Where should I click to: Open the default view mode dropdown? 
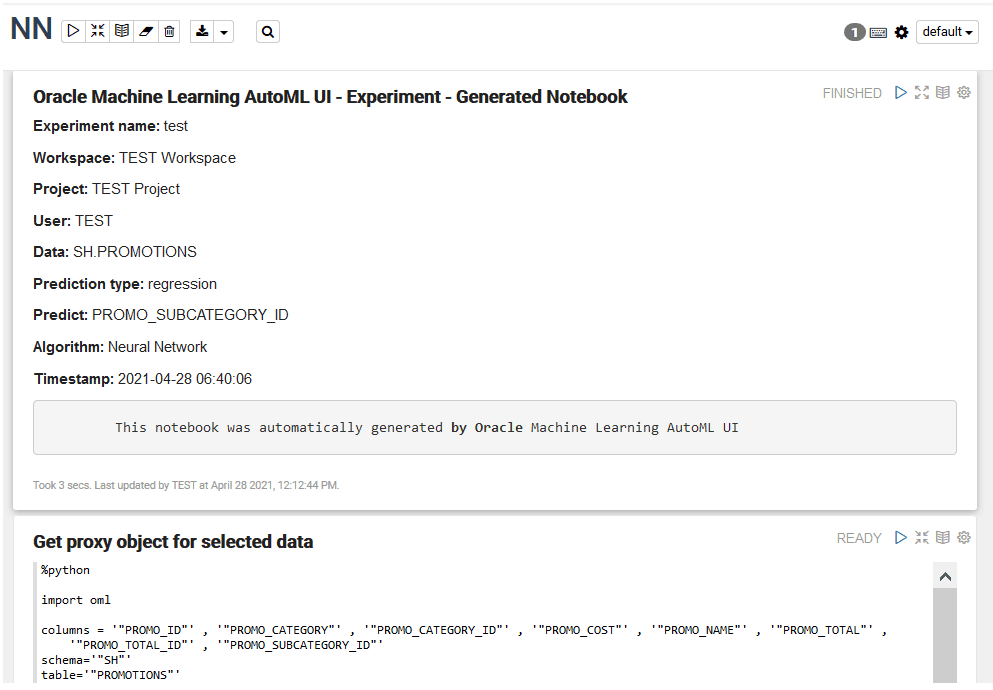(947, 32)
